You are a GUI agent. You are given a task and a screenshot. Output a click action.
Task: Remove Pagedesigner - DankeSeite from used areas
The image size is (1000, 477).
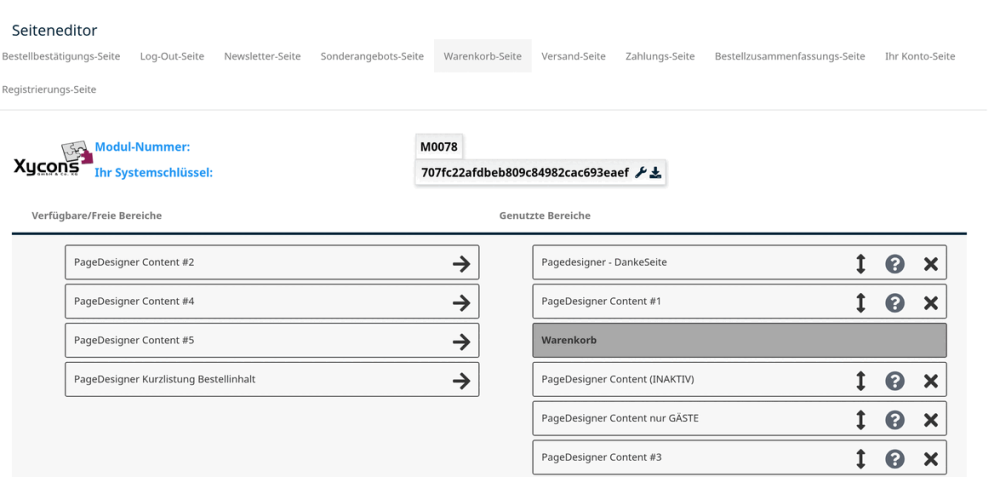930,263
